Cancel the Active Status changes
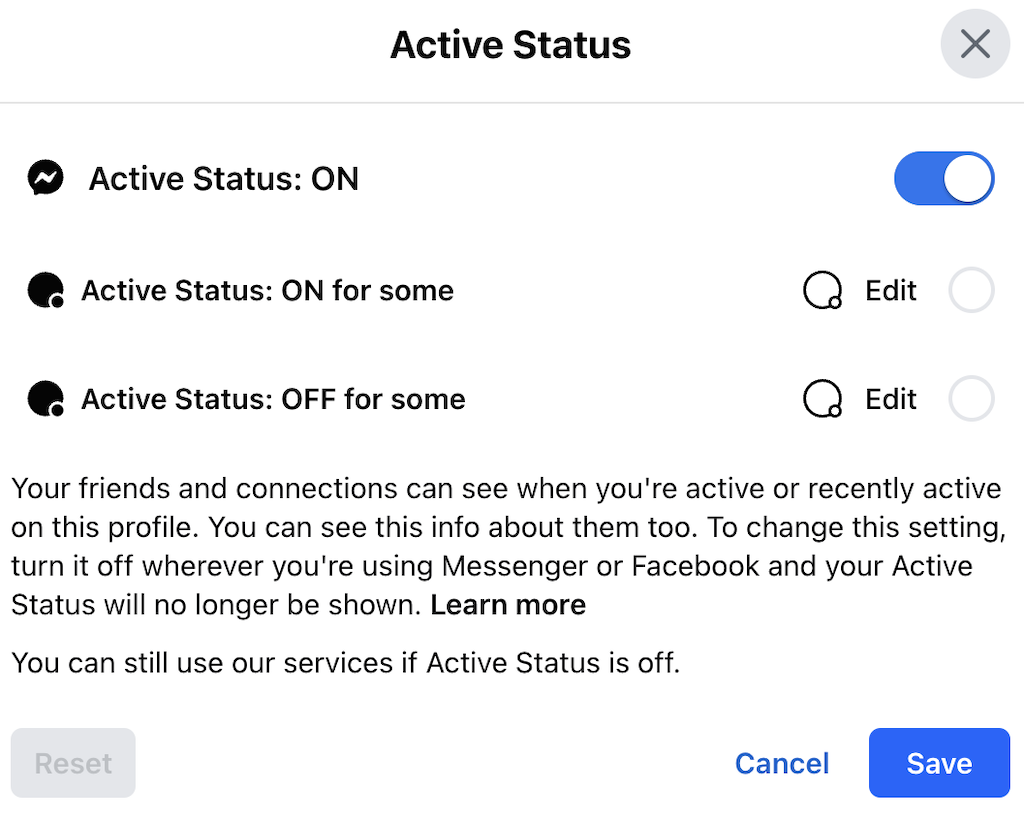Screen dimensions: 1024x822 point(782,764)
